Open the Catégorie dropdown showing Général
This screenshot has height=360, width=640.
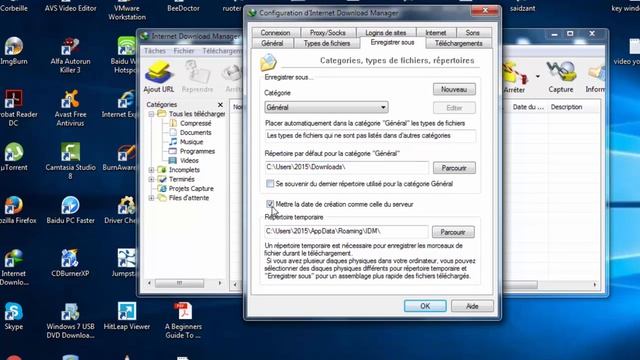click(x=326, y=107)
